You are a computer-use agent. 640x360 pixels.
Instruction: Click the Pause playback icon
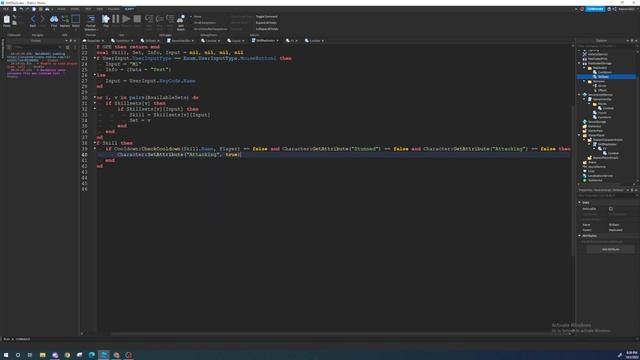(x=116, y=19)
